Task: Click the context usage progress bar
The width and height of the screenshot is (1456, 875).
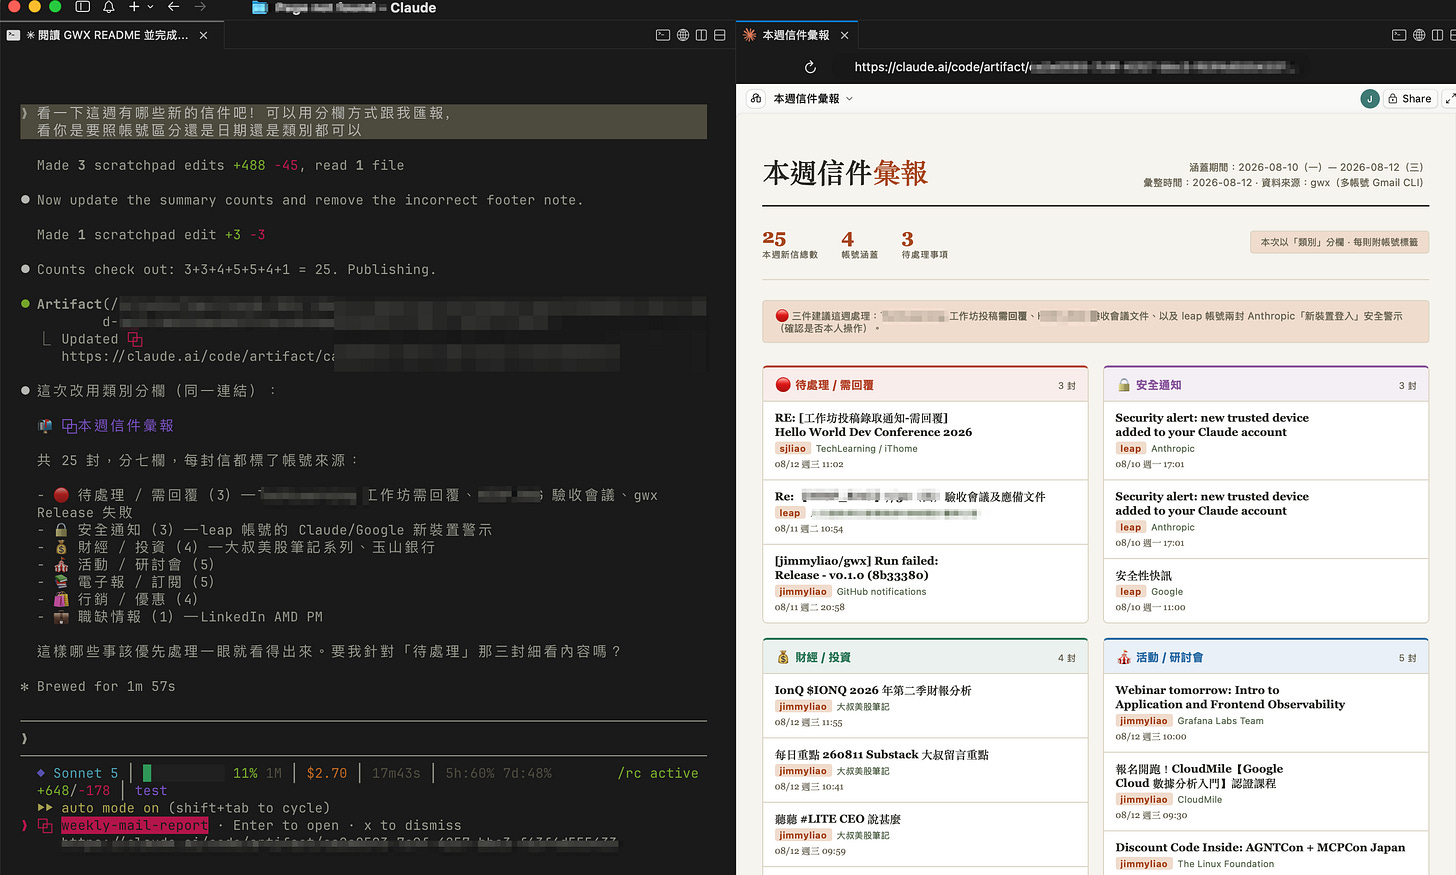Action: tap(184, 773)
